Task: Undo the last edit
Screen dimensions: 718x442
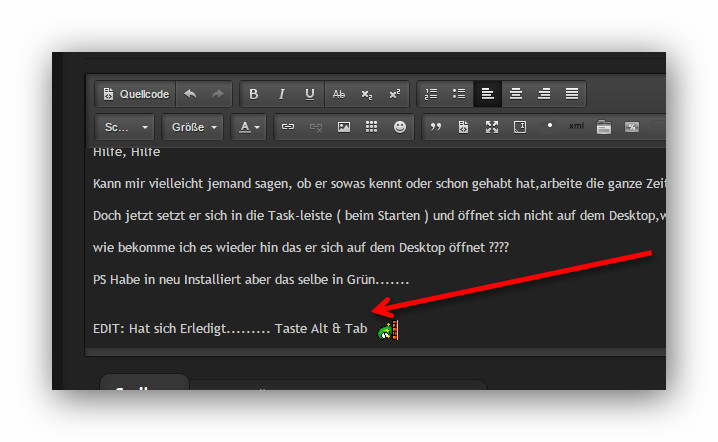Action: coord(190,94)
